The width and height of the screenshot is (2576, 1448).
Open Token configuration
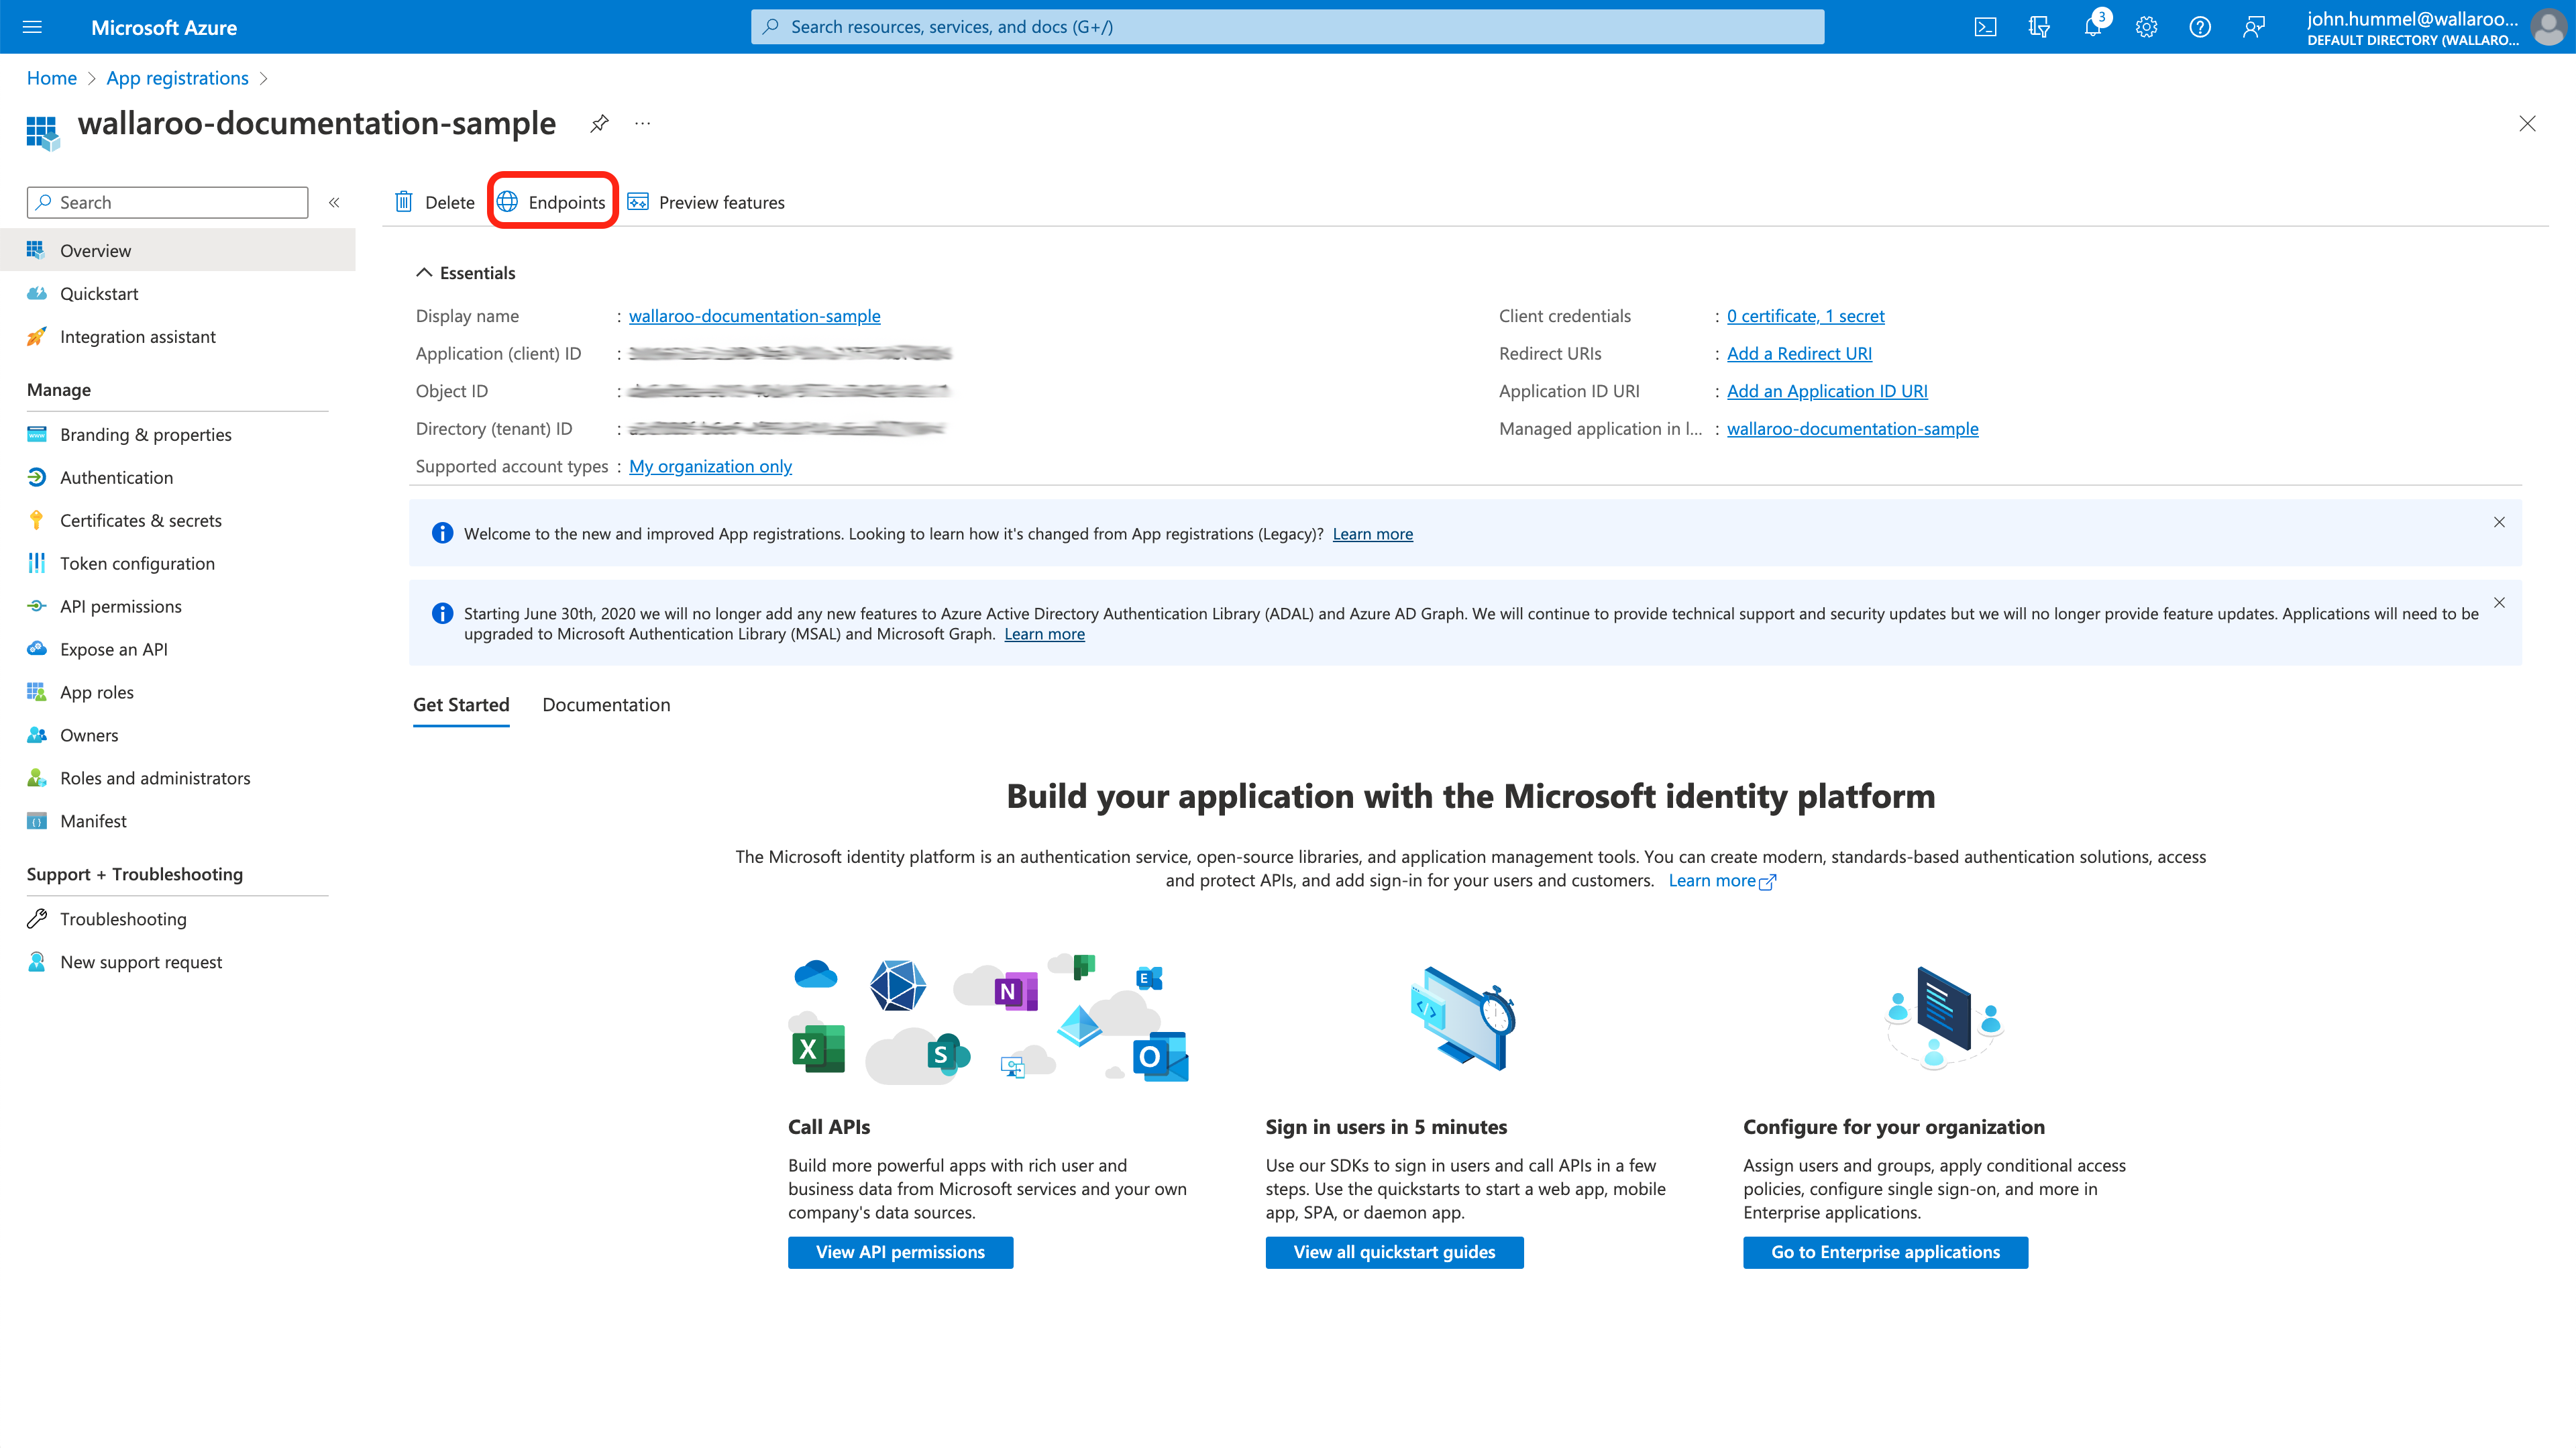point(137,563)
